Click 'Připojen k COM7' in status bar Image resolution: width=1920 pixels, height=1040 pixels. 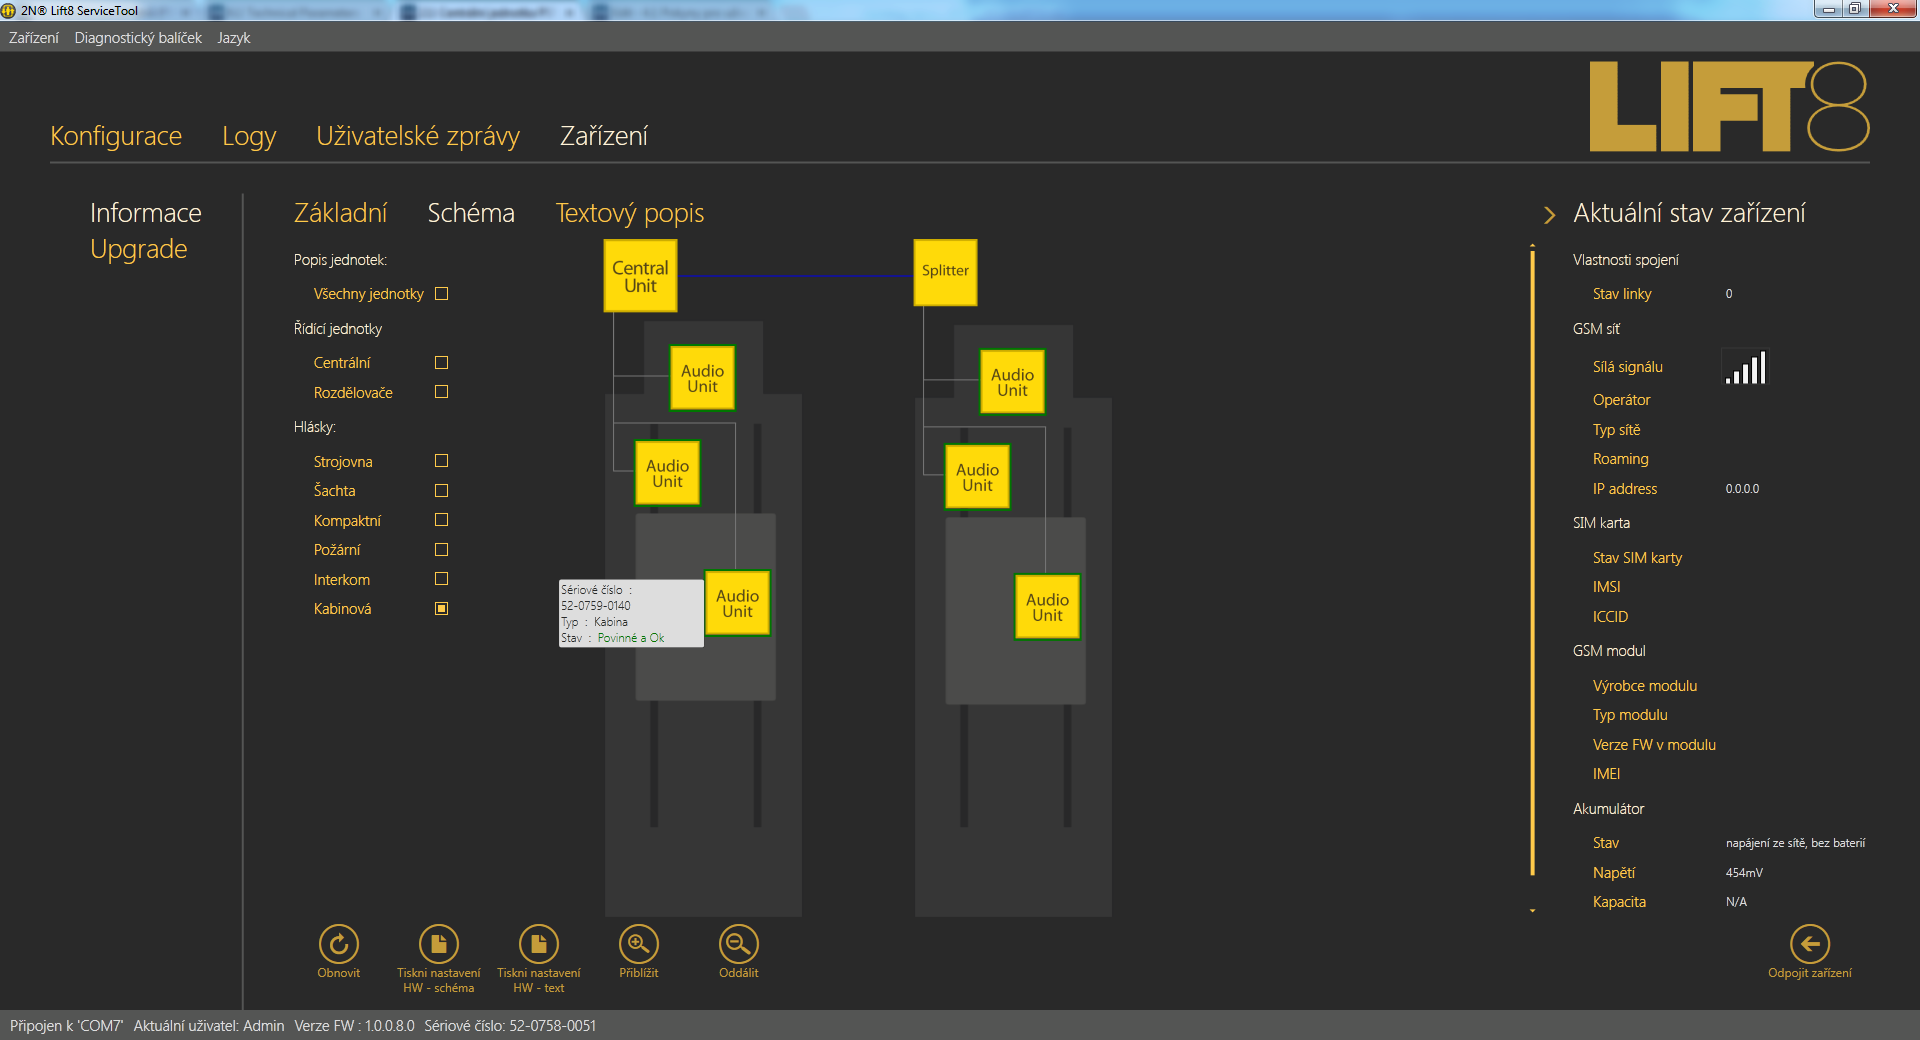67,1026
